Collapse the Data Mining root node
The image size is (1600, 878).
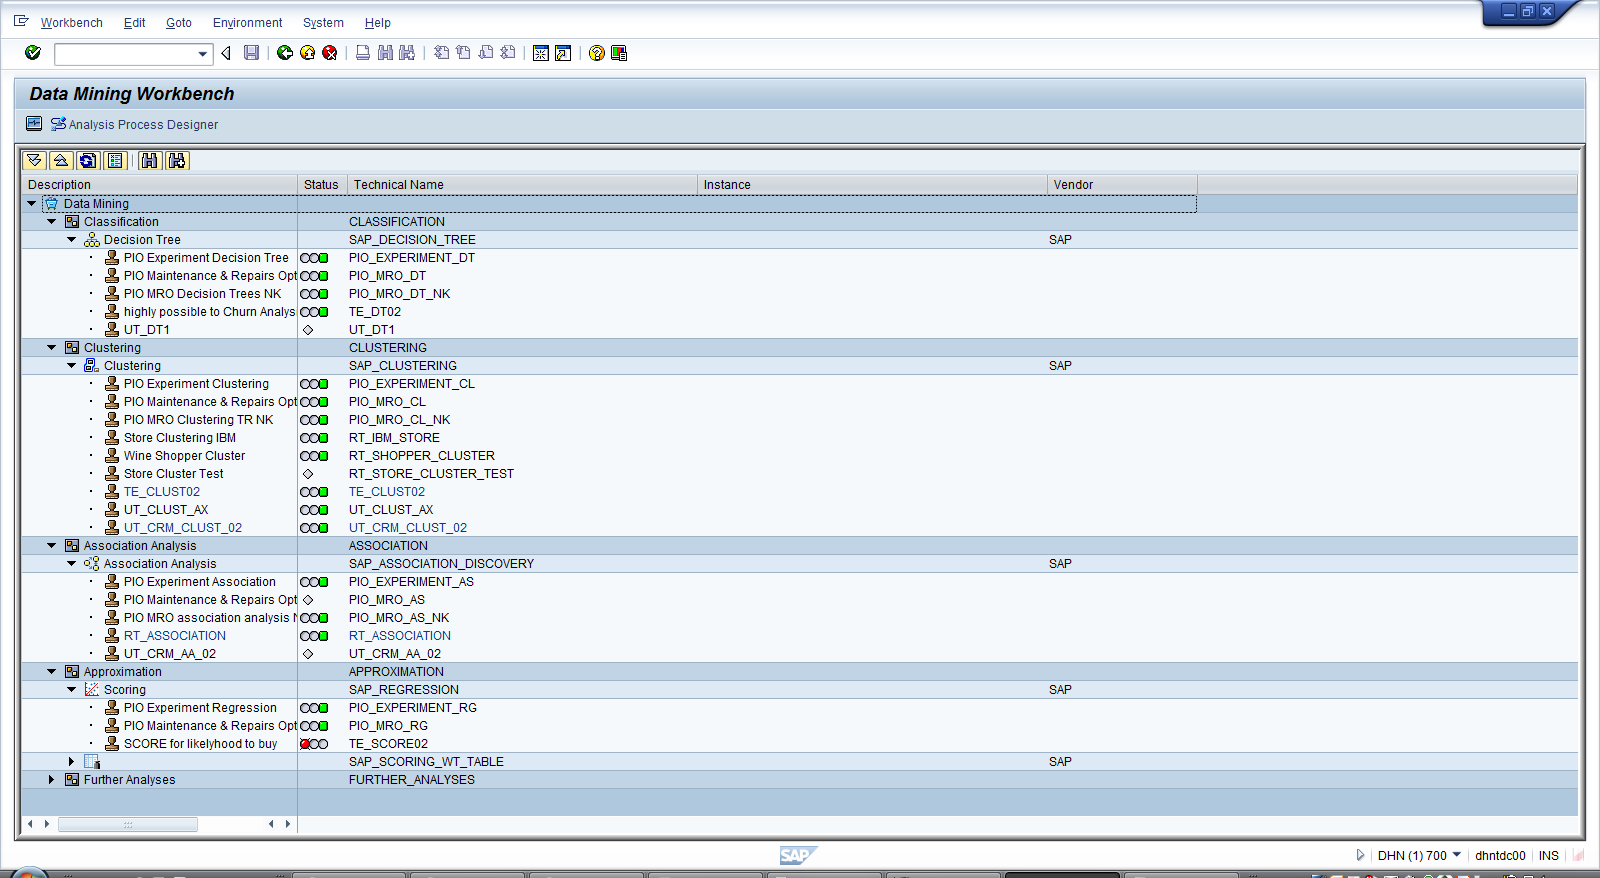click(32, 204)
